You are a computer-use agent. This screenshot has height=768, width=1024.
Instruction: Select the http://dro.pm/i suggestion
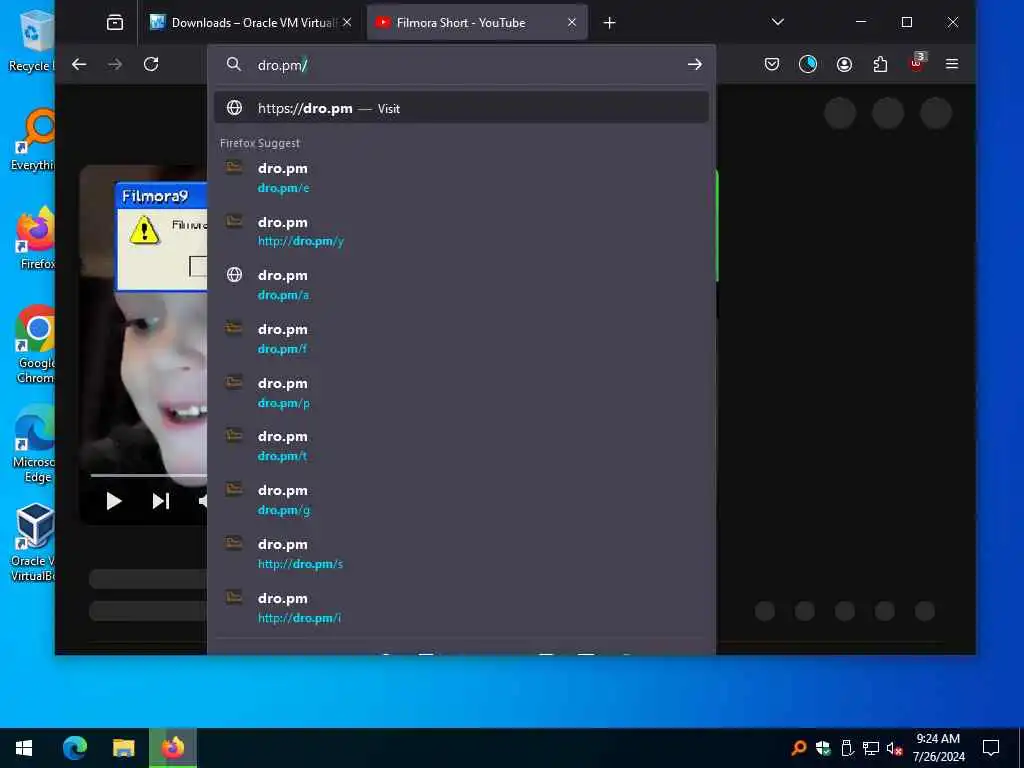pyautogui.click(x=462, y=608)
